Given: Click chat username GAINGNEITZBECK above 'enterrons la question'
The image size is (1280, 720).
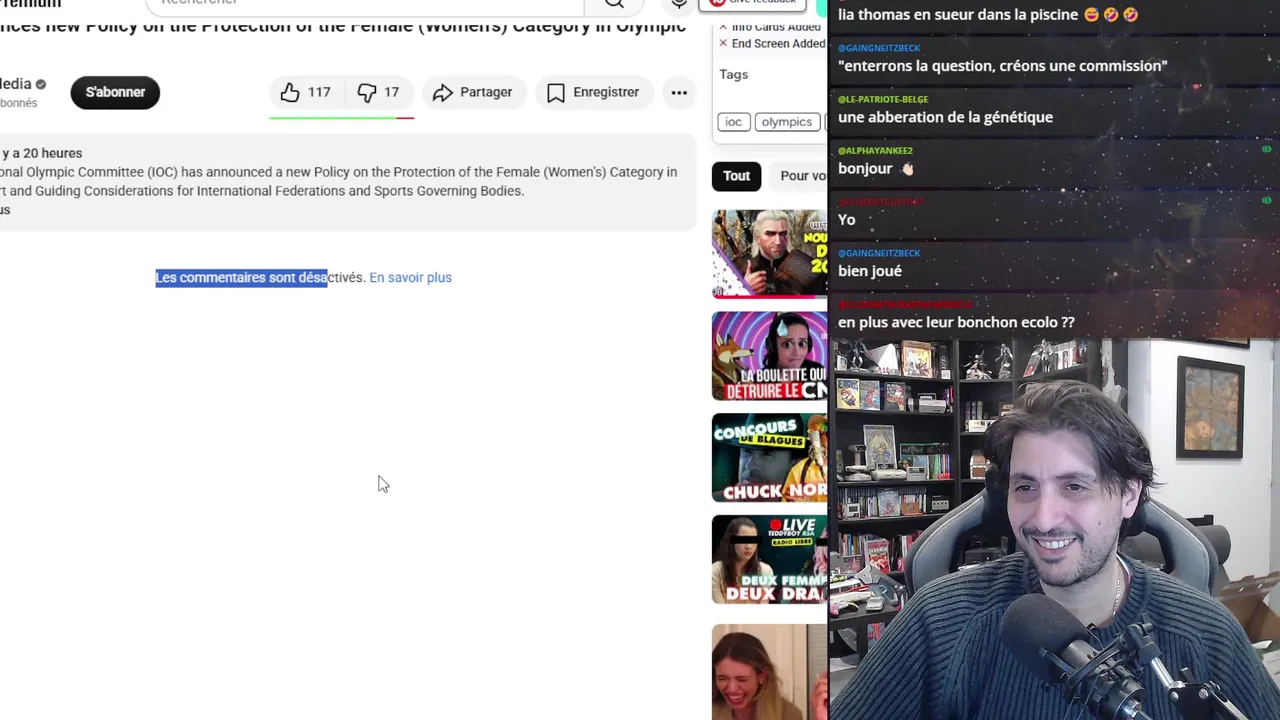Looking at the screenshot, I should [879, 48].
